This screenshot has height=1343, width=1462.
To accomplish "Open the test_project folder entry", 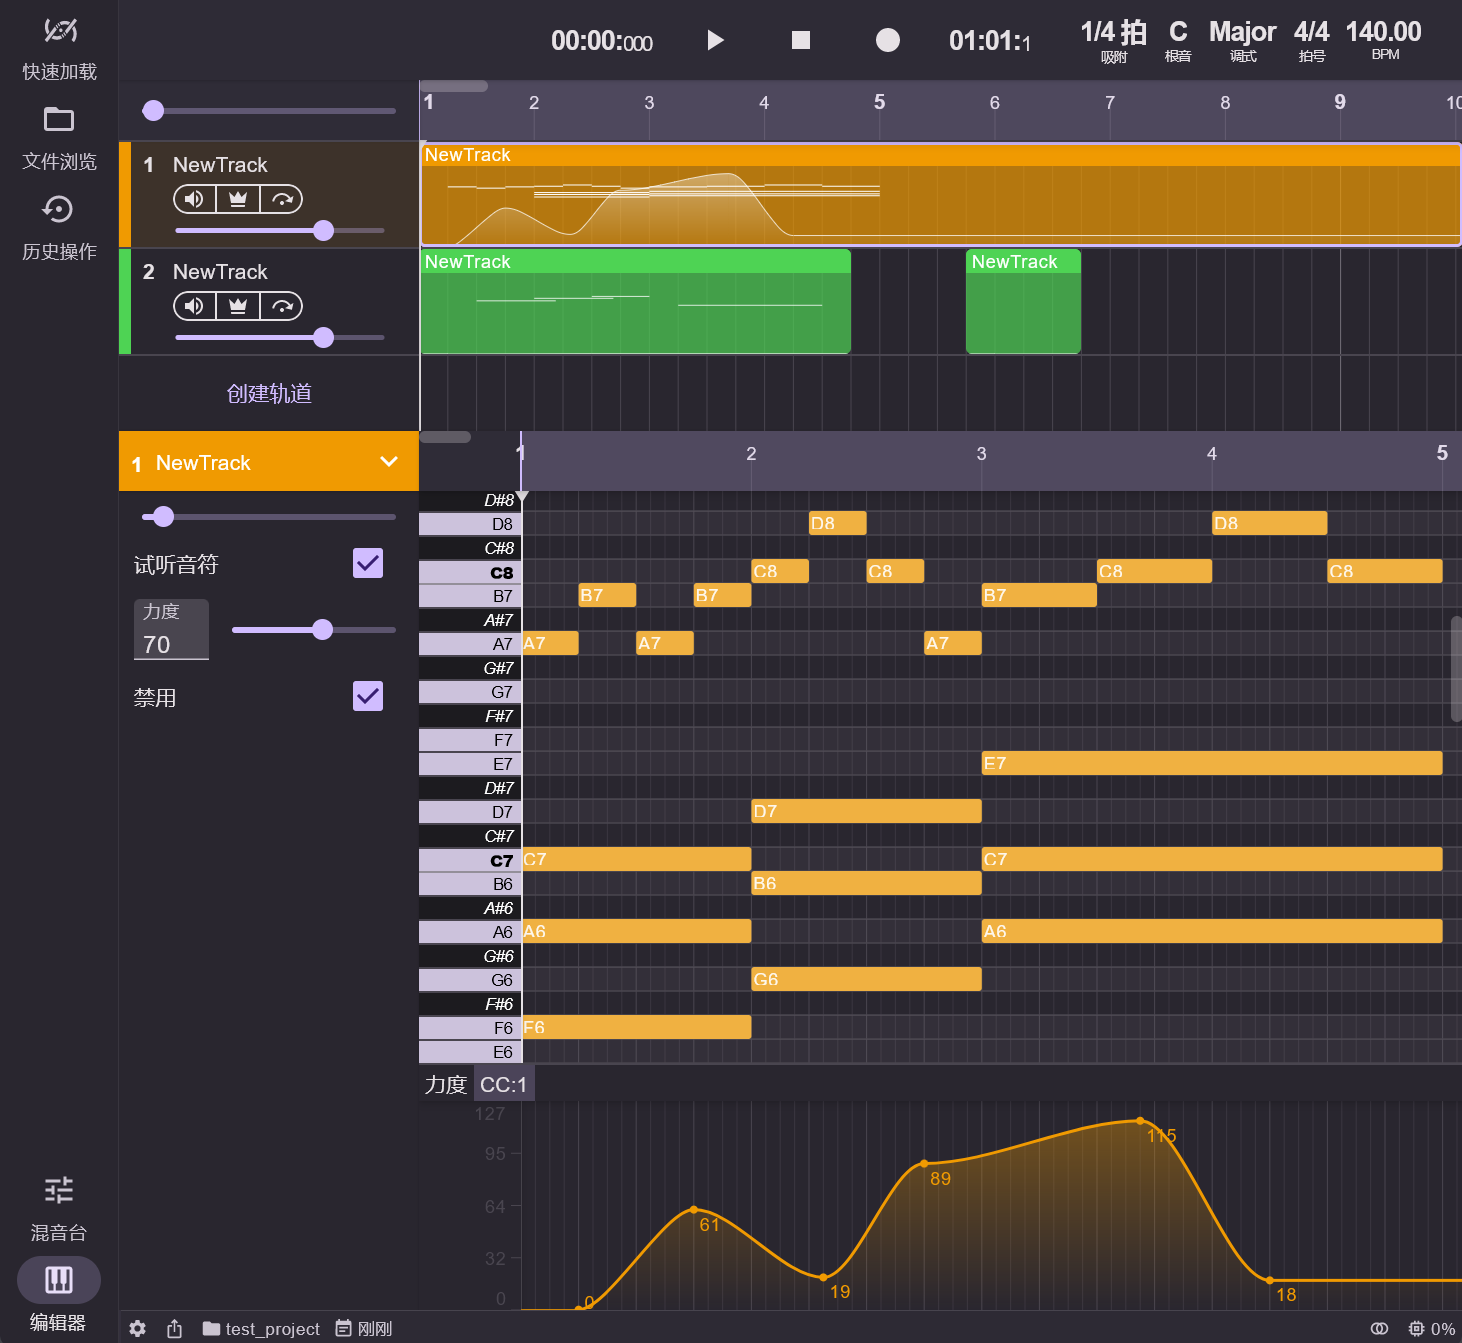I will click(x=261, y=1328).
